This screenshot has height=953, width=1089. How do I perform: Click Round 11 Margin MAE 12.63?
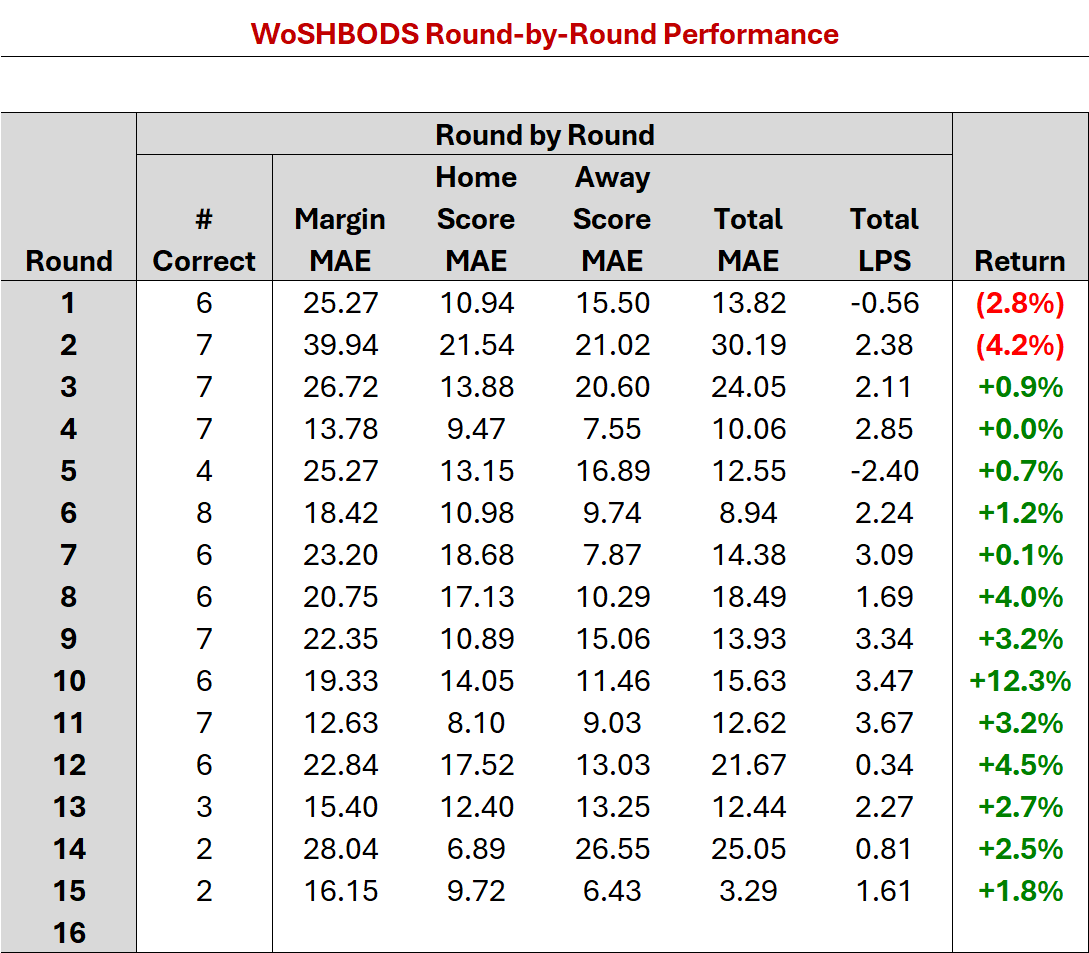click(x=340, y=723)
